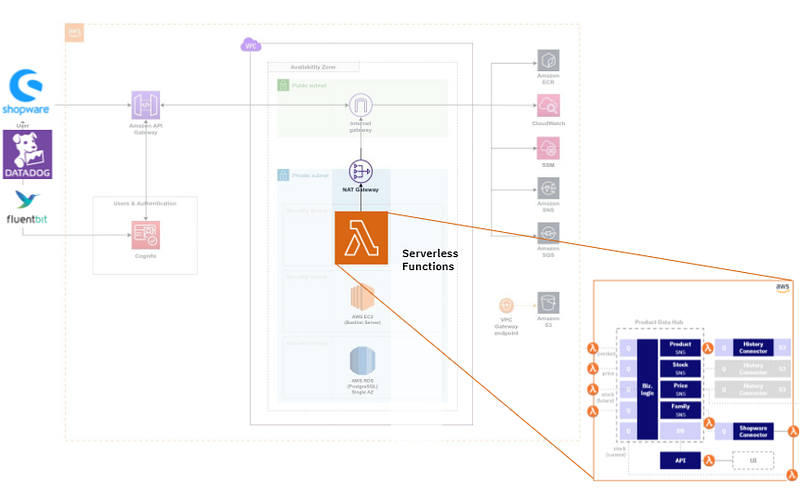Select the AWS EC2 Bastion Server icon
The image size is (800, 492).
click(362, 297)
